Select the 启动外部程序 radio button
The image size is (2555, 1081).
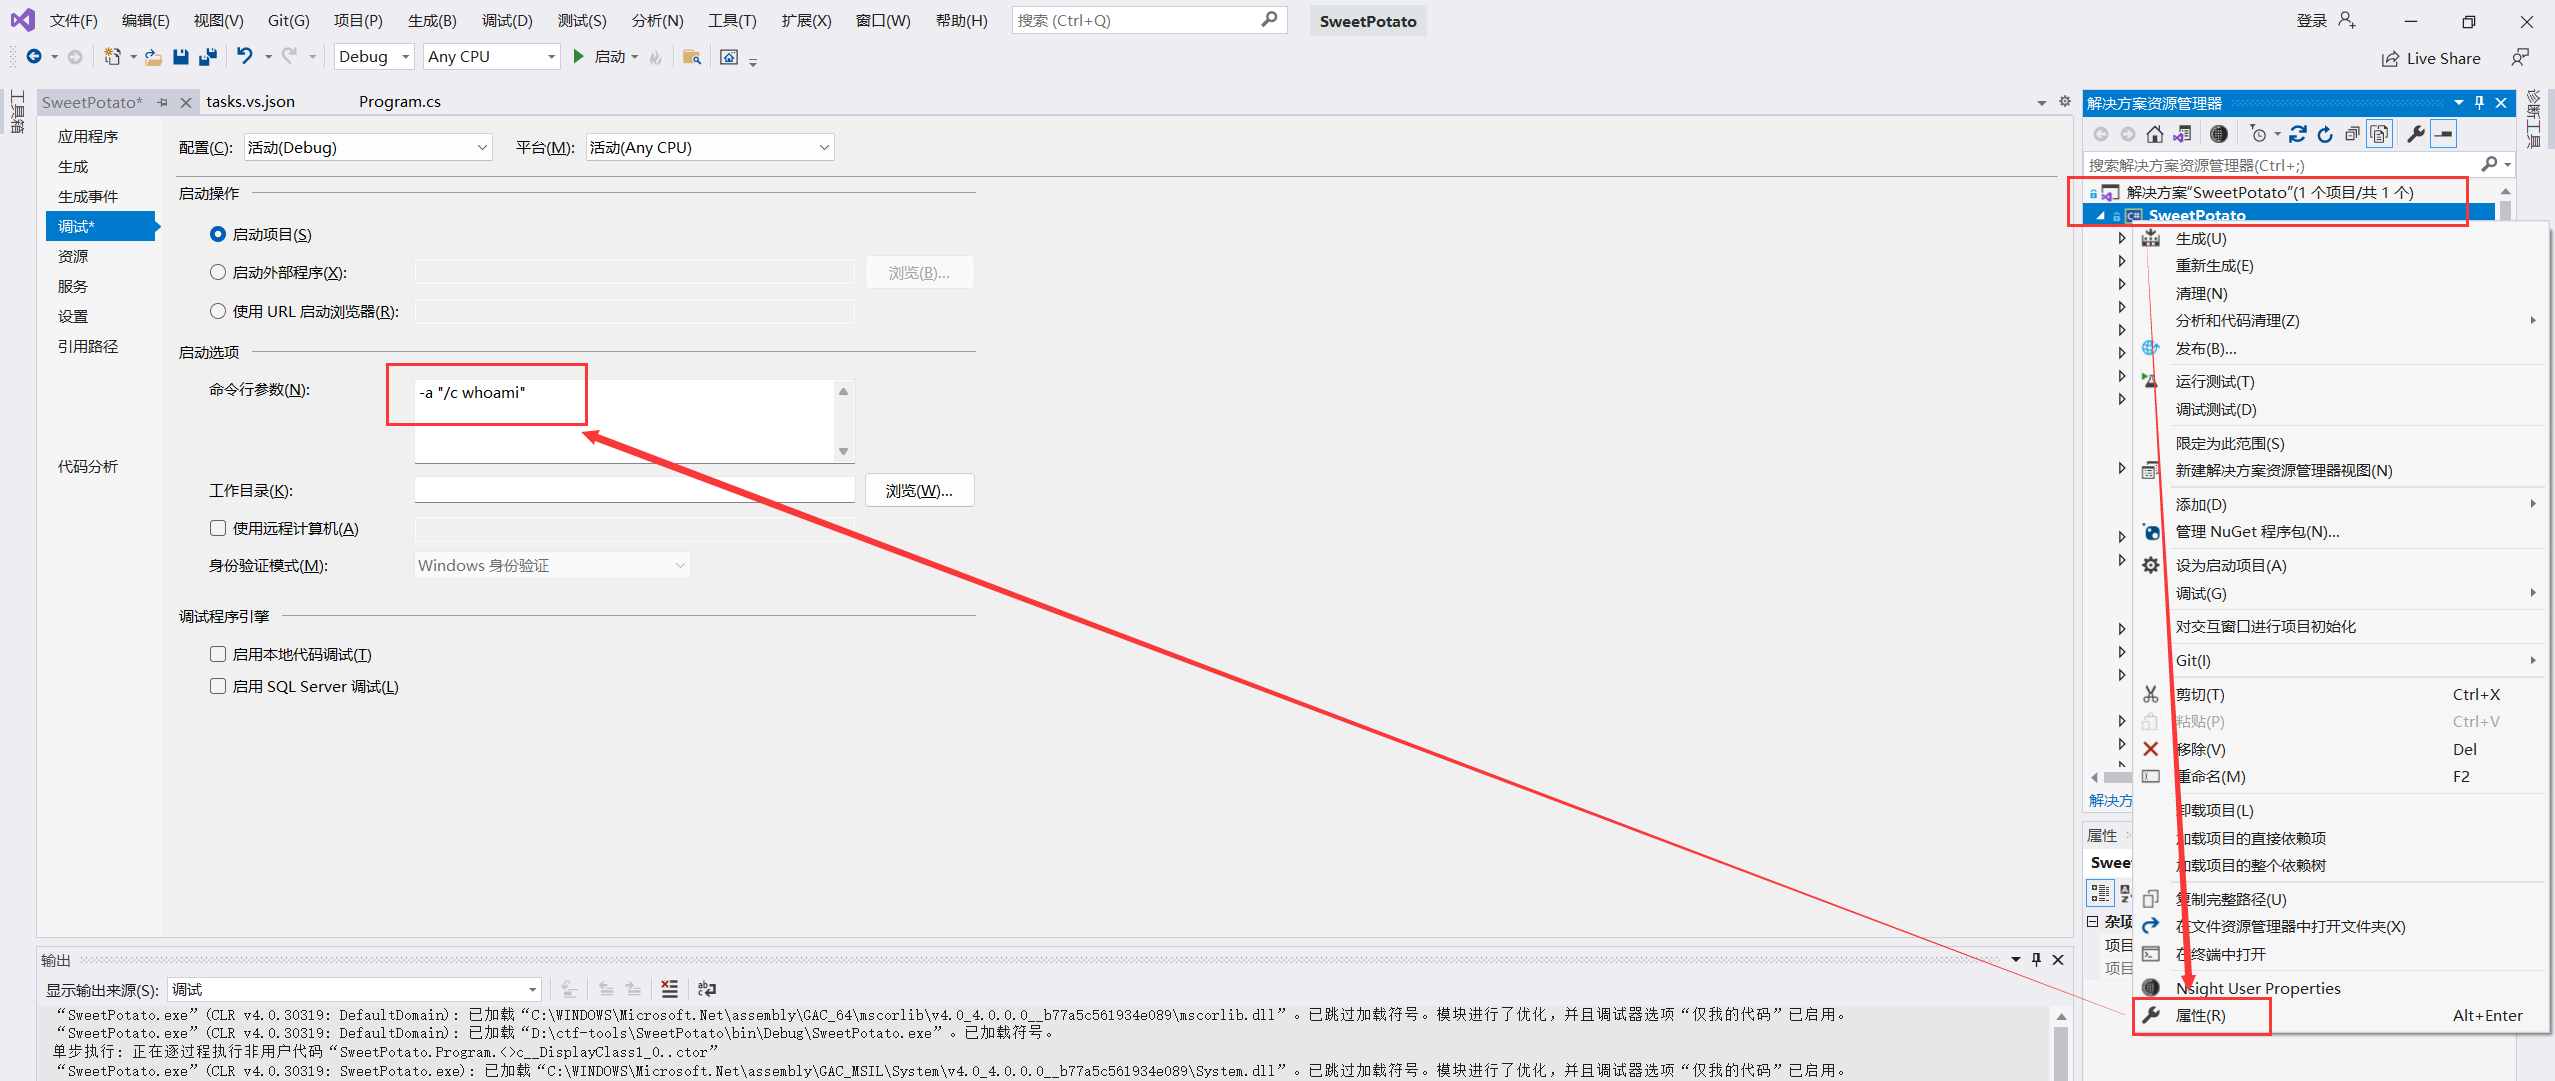click(218, 272)
